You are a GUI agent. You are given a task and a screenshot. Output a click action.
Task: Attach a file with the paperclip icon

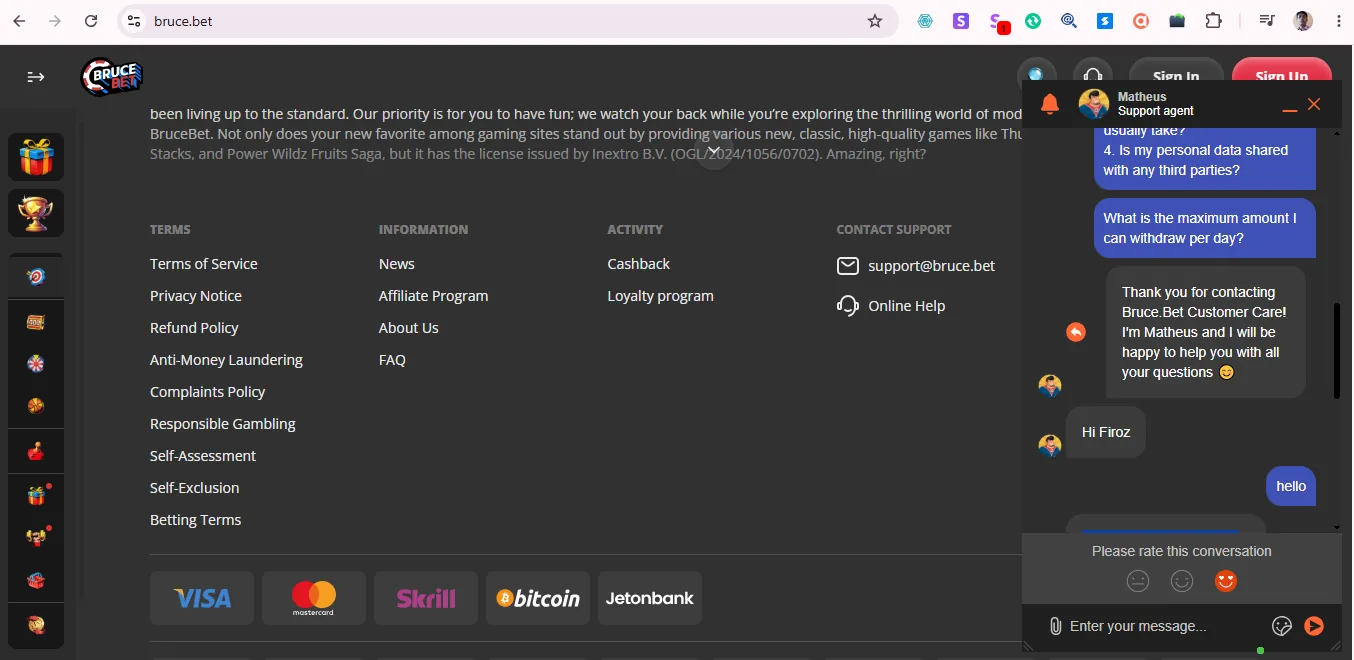tap(1055, 626)
